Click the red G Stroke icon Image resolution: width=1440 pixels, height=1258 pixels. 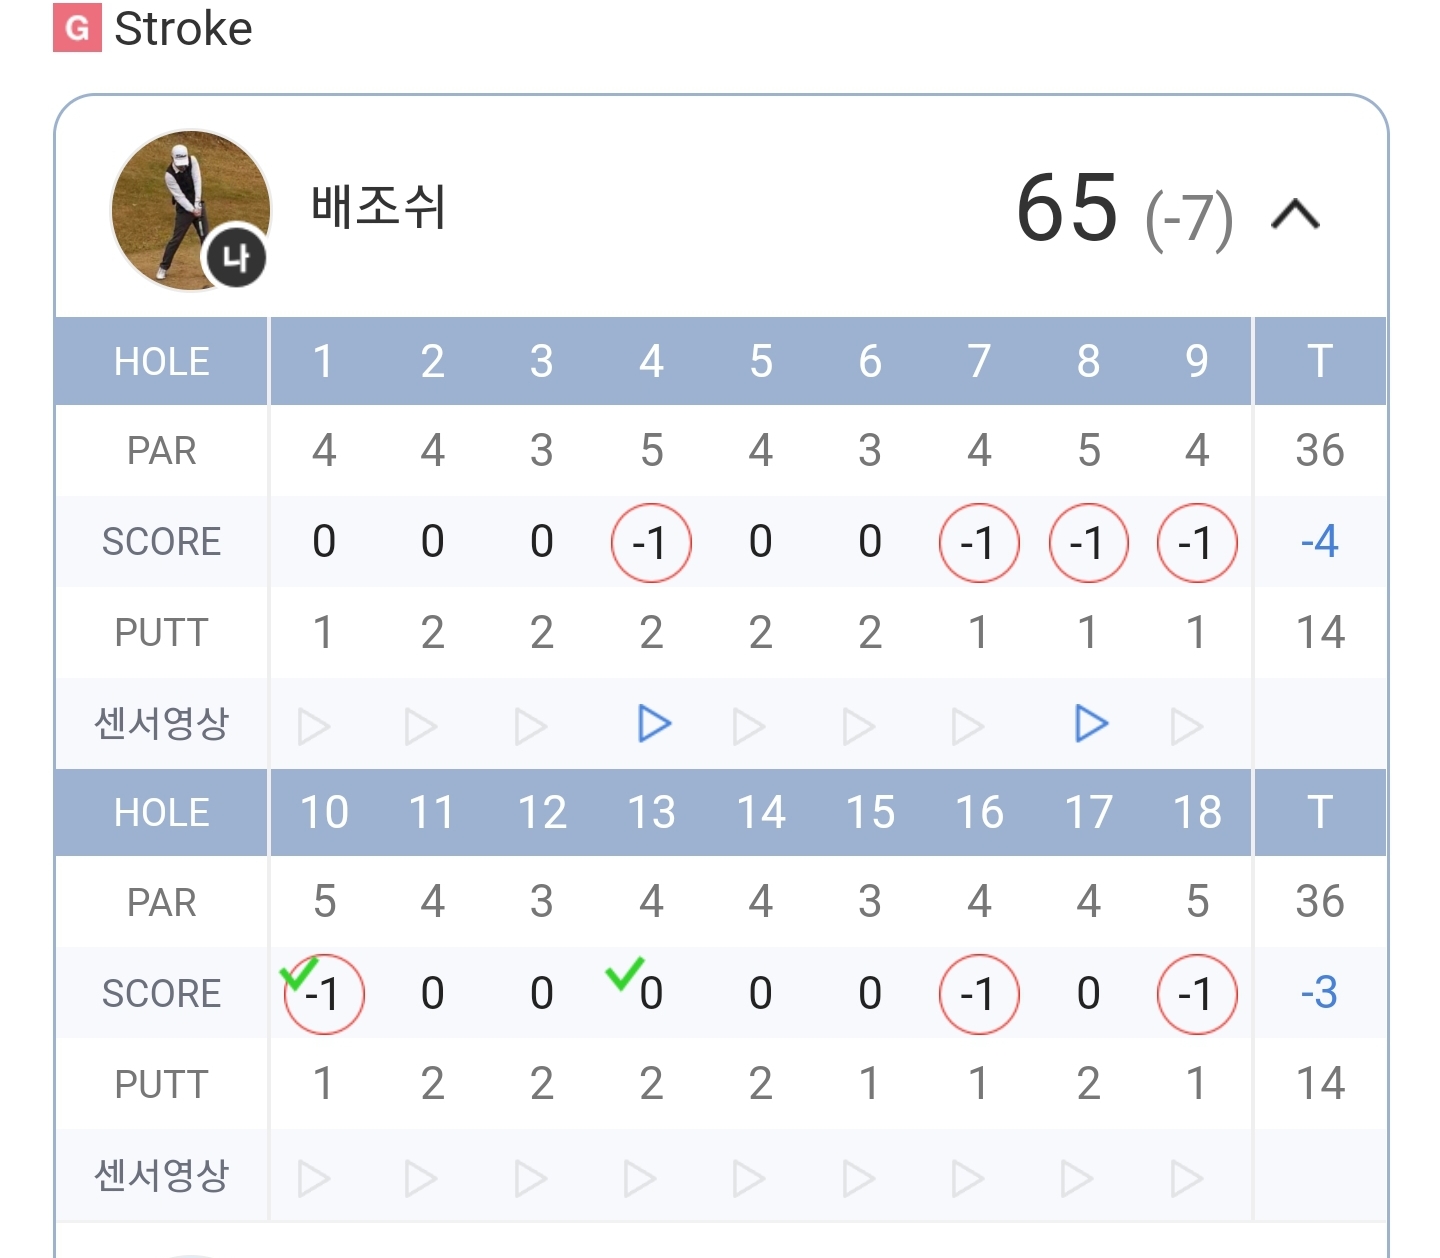77,28
